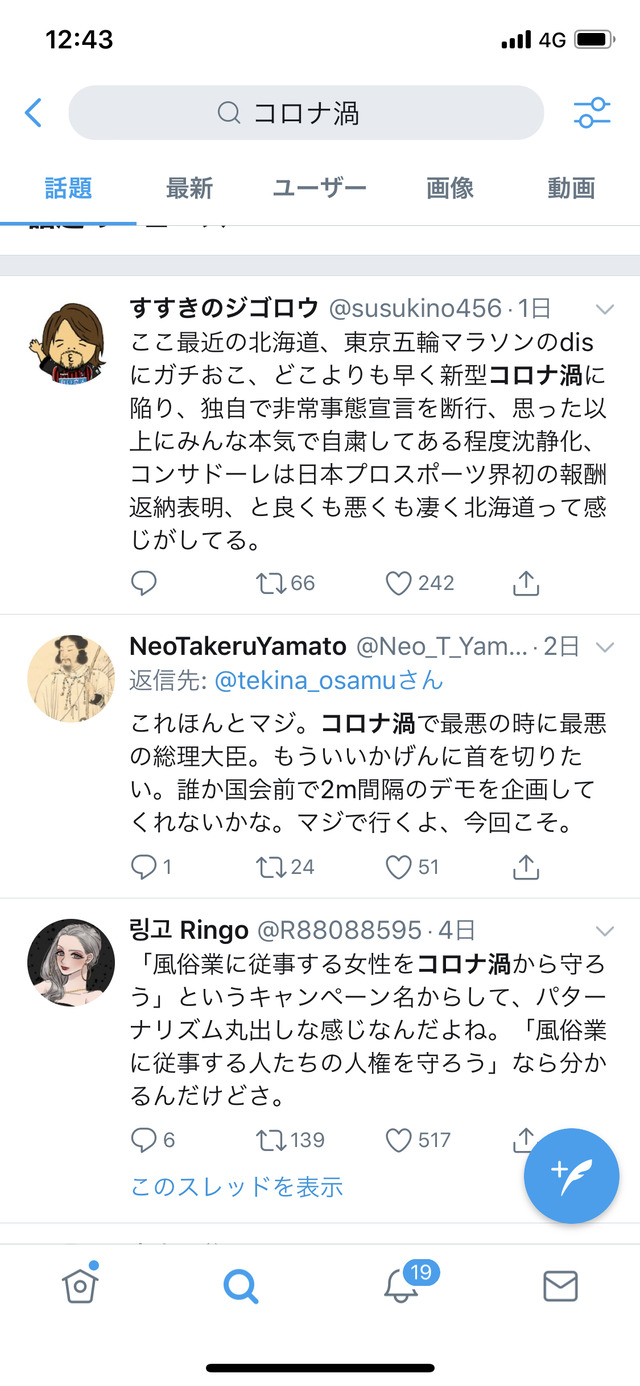This screenshot has height=1386, width=640.
Task: Expand the options chevron on すすきのジゴロウ's tweet
Action: click(604, 309)
